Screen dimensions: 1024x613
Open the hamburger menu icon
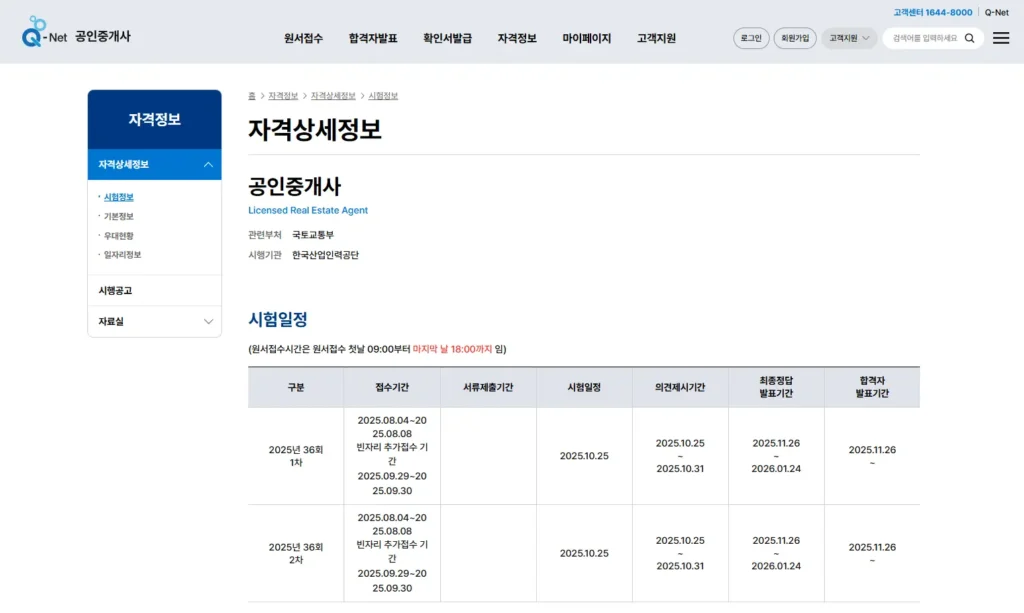[x=1000, y=37]
